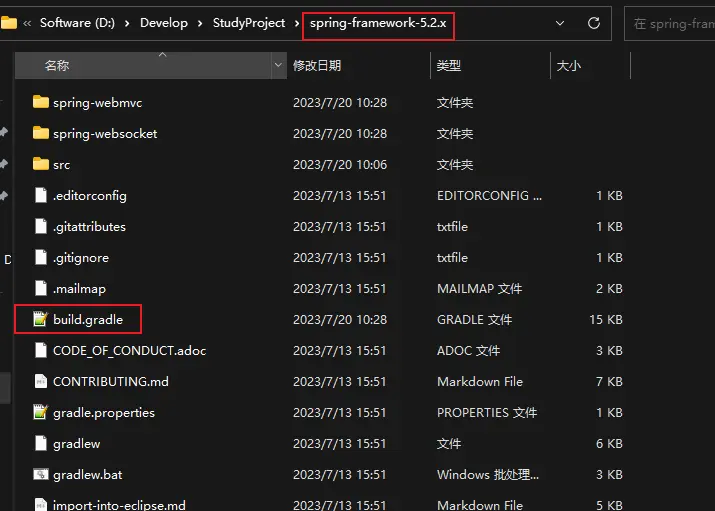Sort files by 修改日期 column

[x=317, y=65]
